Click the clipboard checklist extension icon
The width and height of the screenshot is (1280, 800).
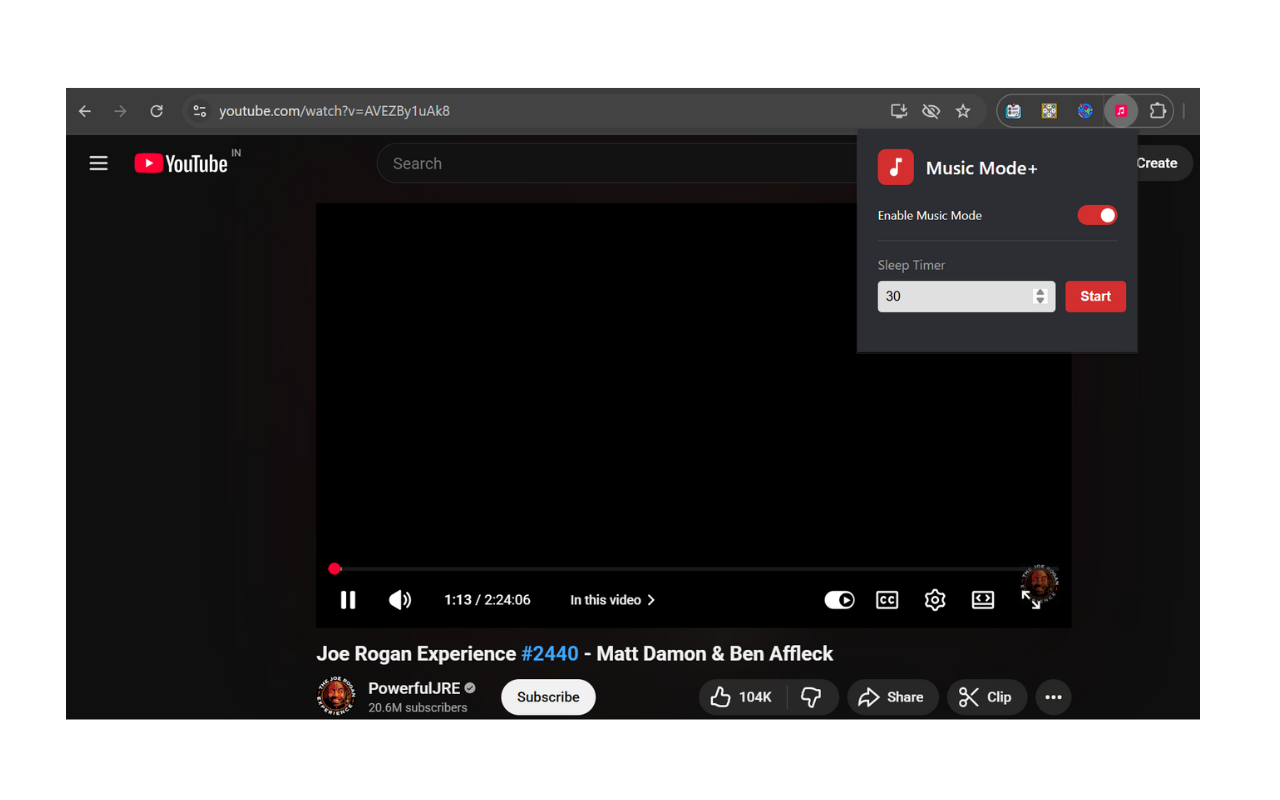1013,111
